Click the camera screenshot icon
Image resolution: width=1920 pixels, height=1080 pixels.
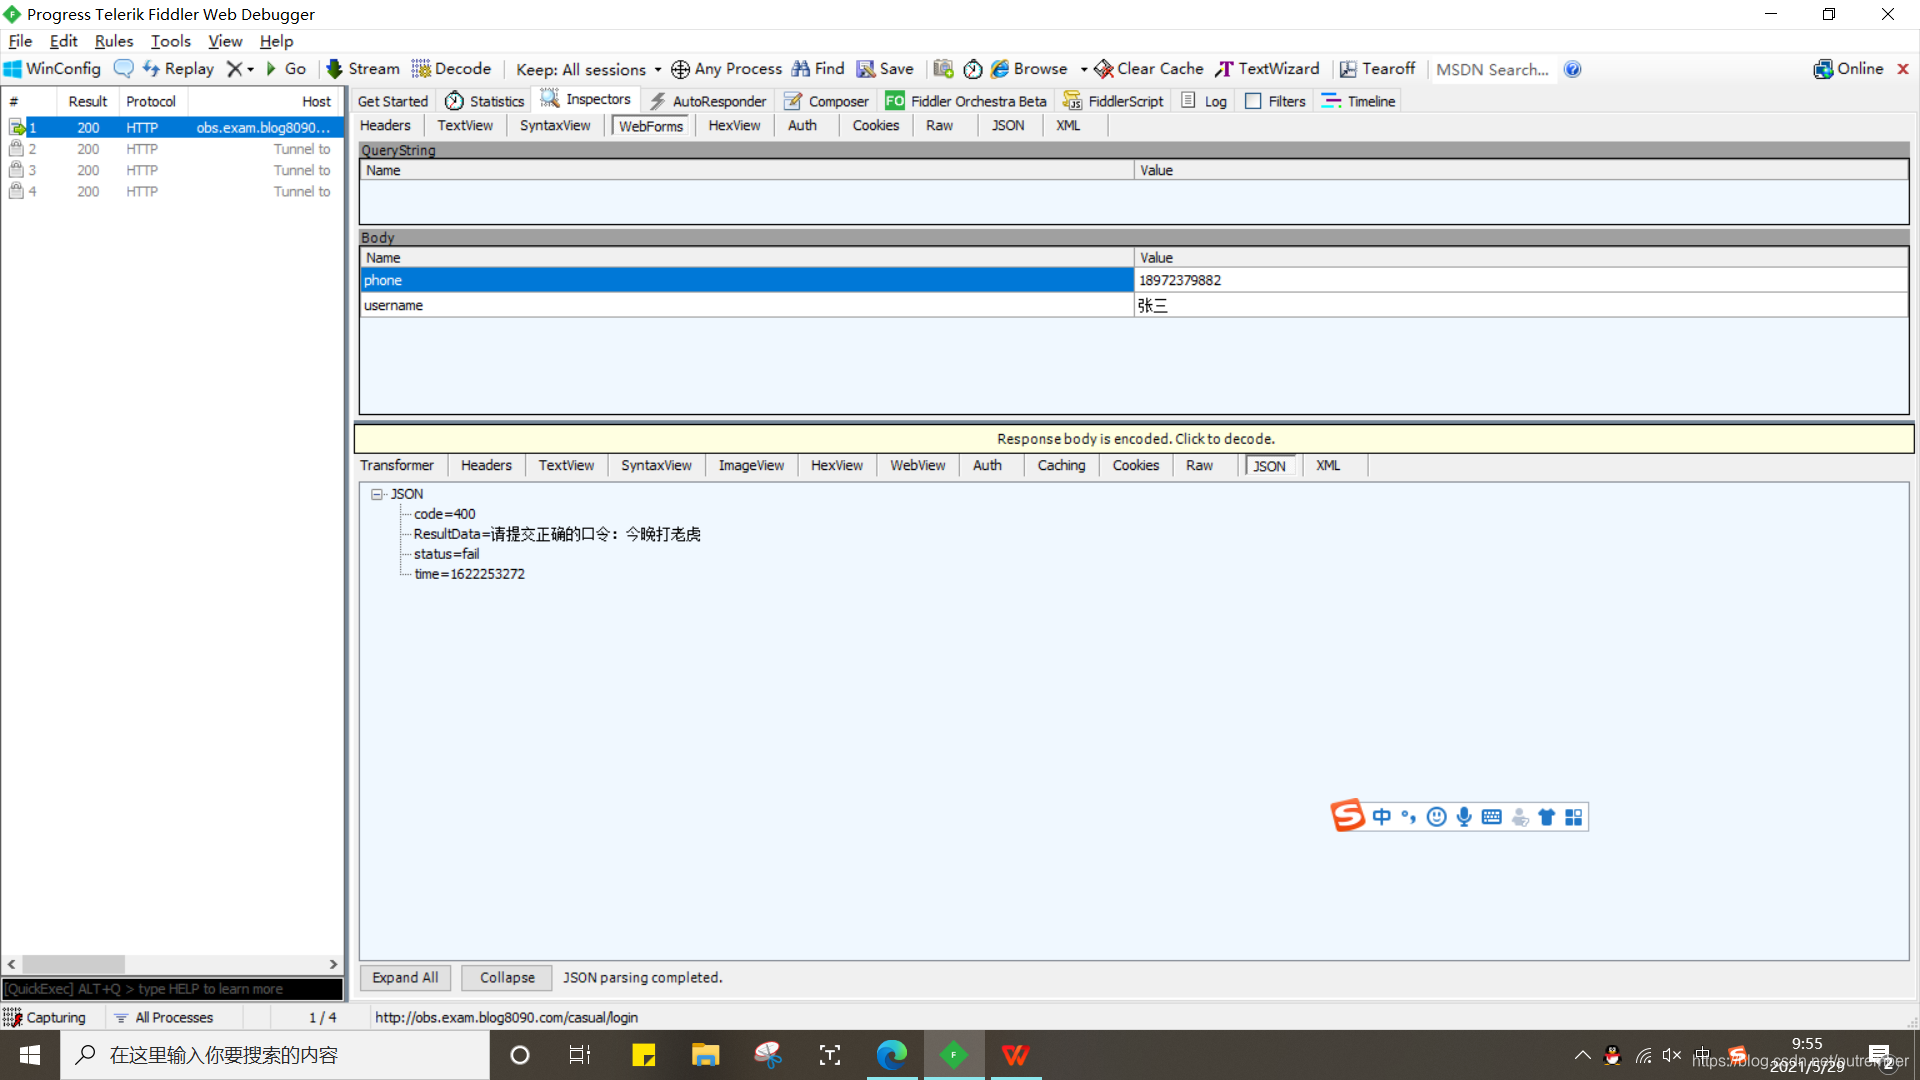coord(943,69)
